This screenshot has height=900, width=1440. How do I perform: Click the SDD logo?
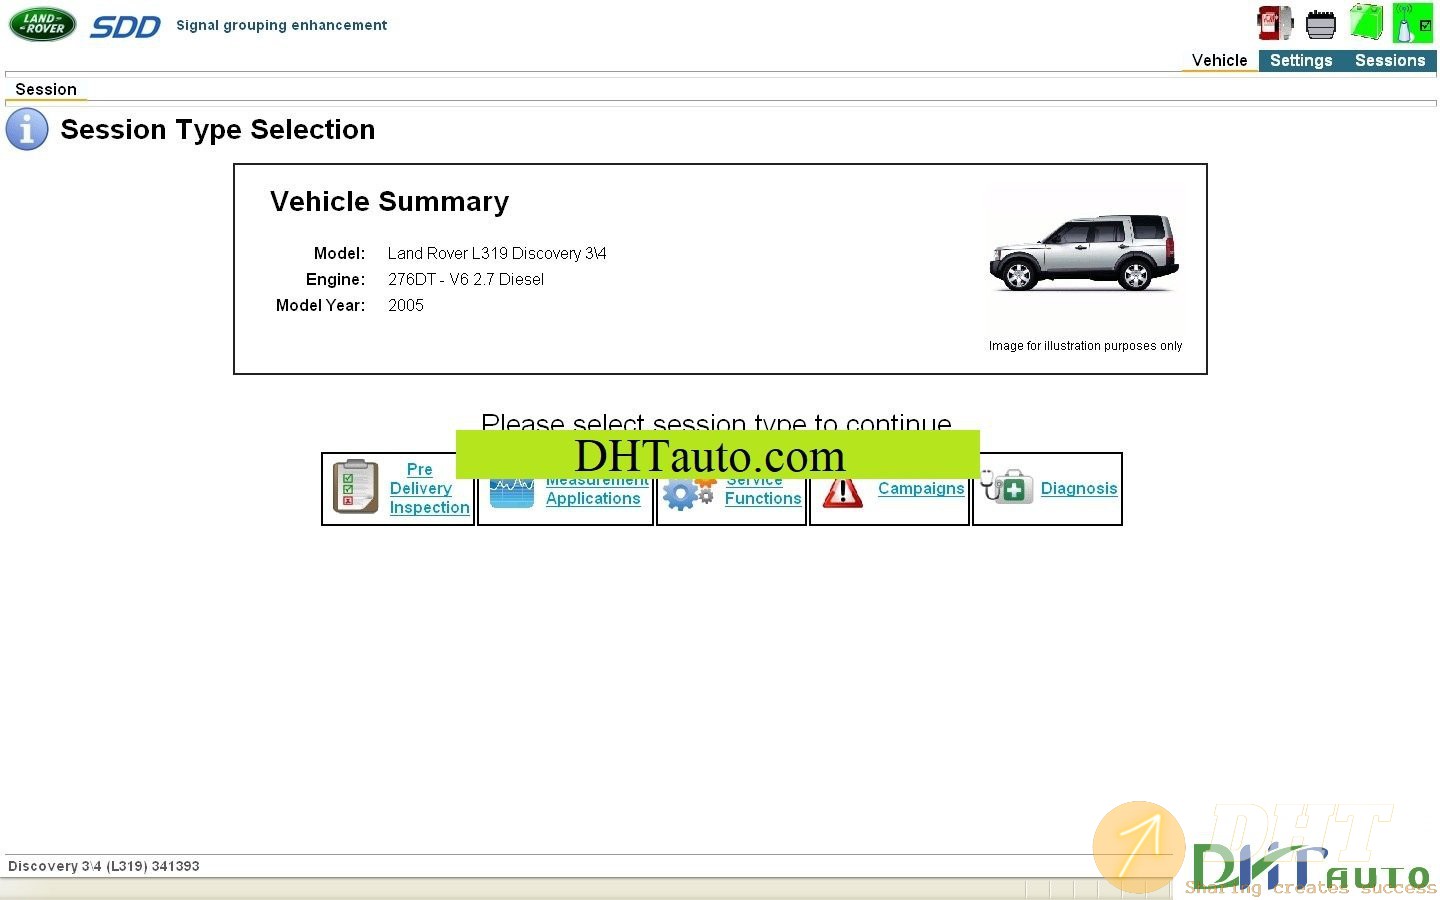pyautogui.click(x=125, y=27)
